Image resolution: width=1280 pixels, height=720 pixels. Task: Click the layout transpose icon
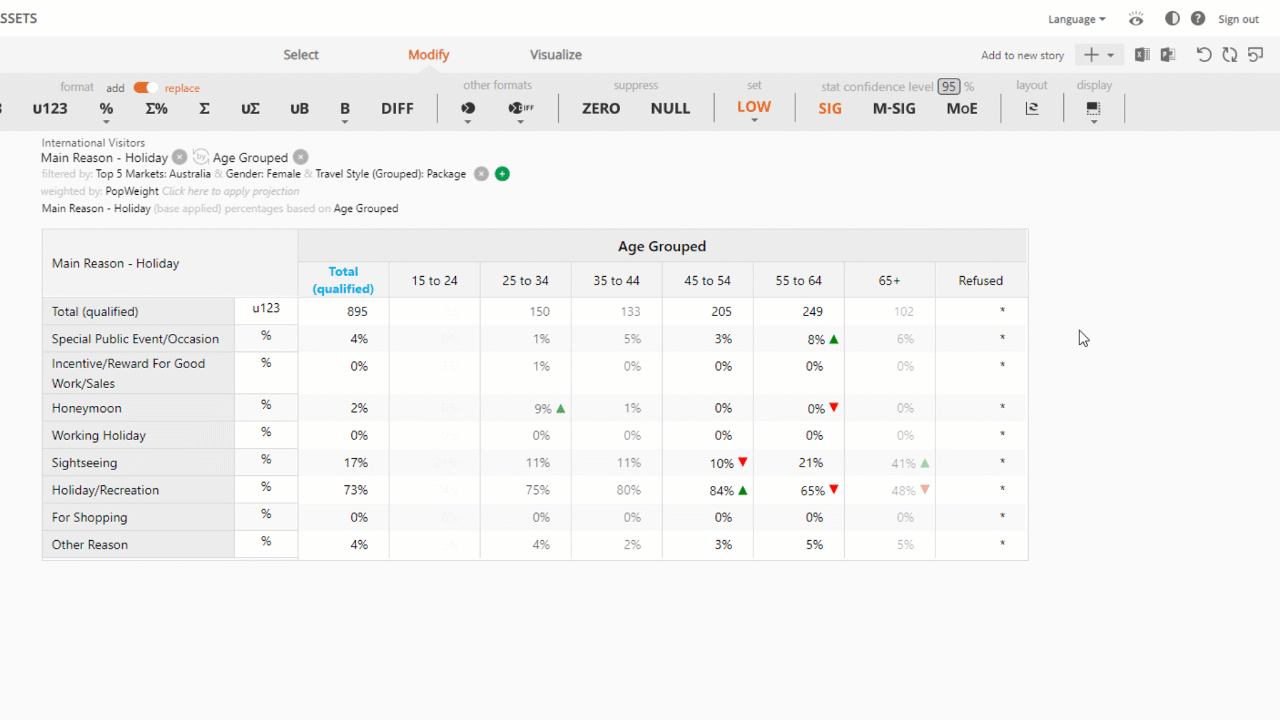(1032, 108)
